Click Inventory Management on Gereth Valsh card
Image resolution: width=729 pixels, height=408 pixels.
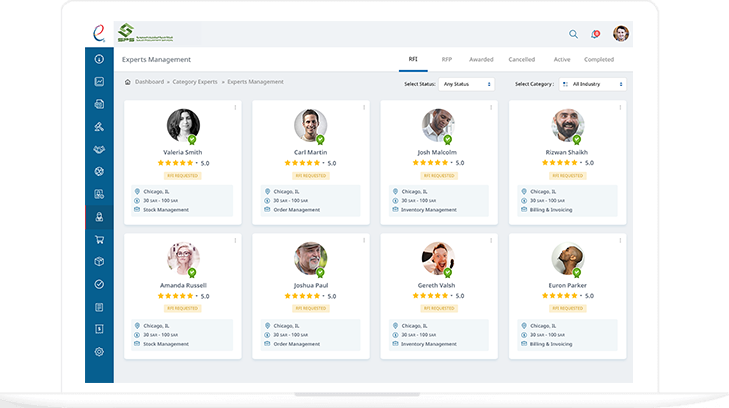pos(429,344)
